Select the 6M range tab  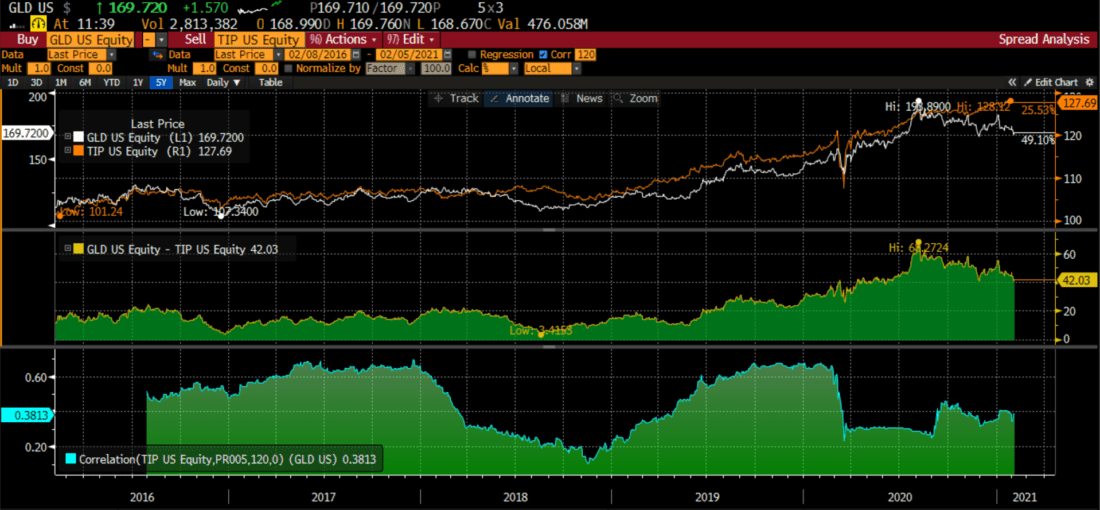click(x=85, y=82)
